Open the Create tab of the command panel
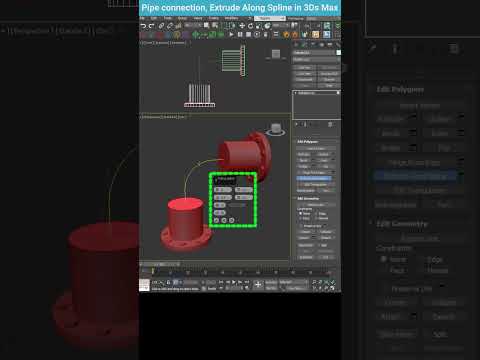 point(296,44)
